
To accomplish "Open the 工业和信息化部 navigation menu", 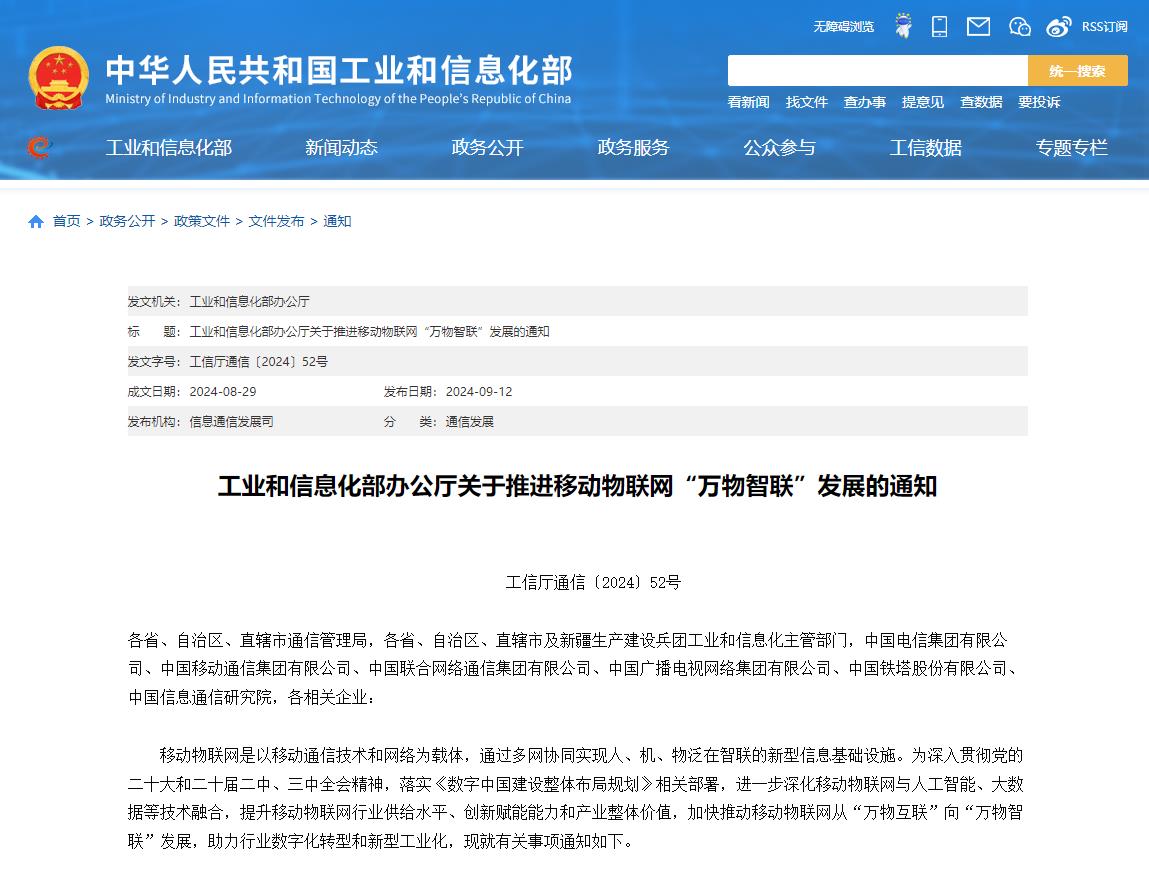I will click(x=169, y=148).
